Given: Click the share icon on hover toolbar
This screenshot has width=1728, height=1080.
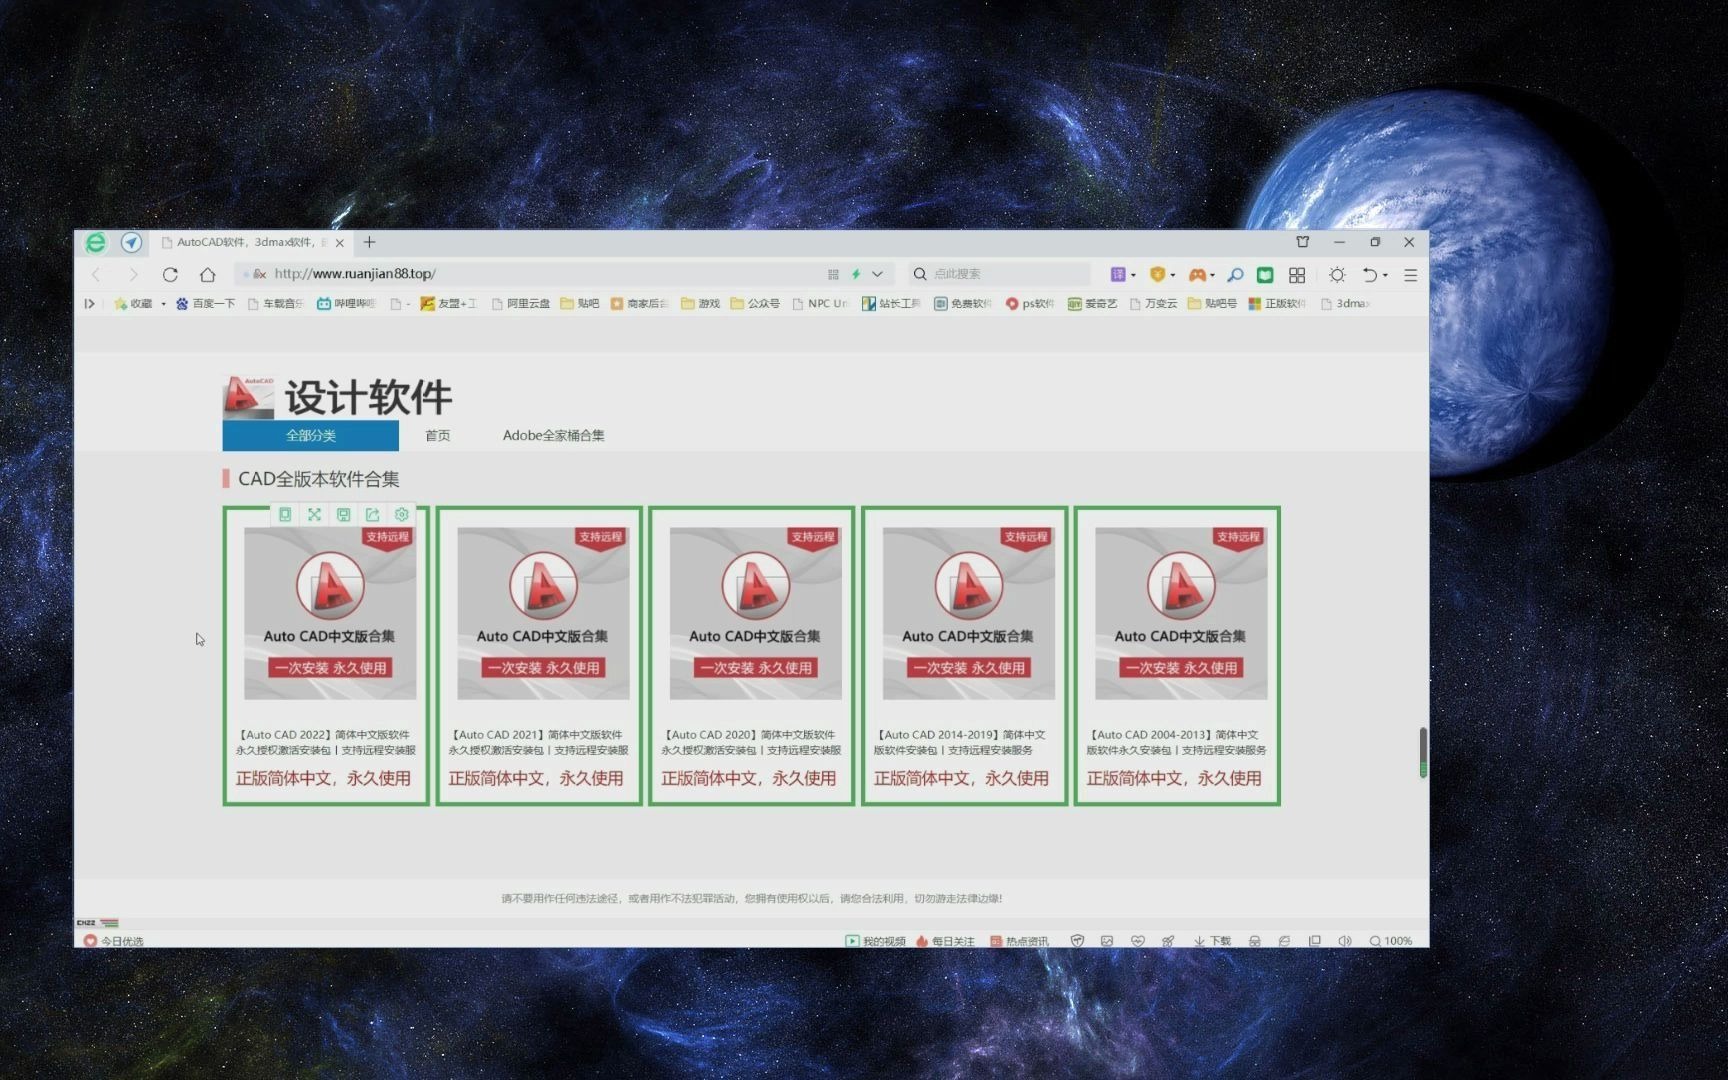Looking at the screenshot, I should (372, 514).
